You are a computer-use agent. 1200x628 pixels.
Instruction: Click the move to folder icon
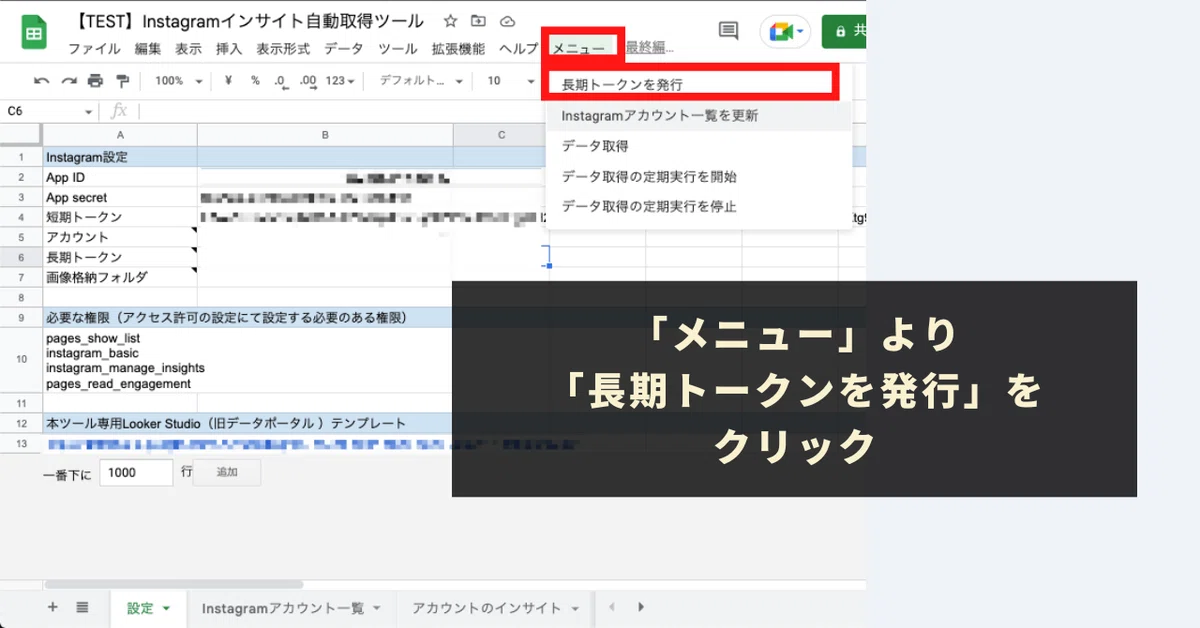click(478, 21)
